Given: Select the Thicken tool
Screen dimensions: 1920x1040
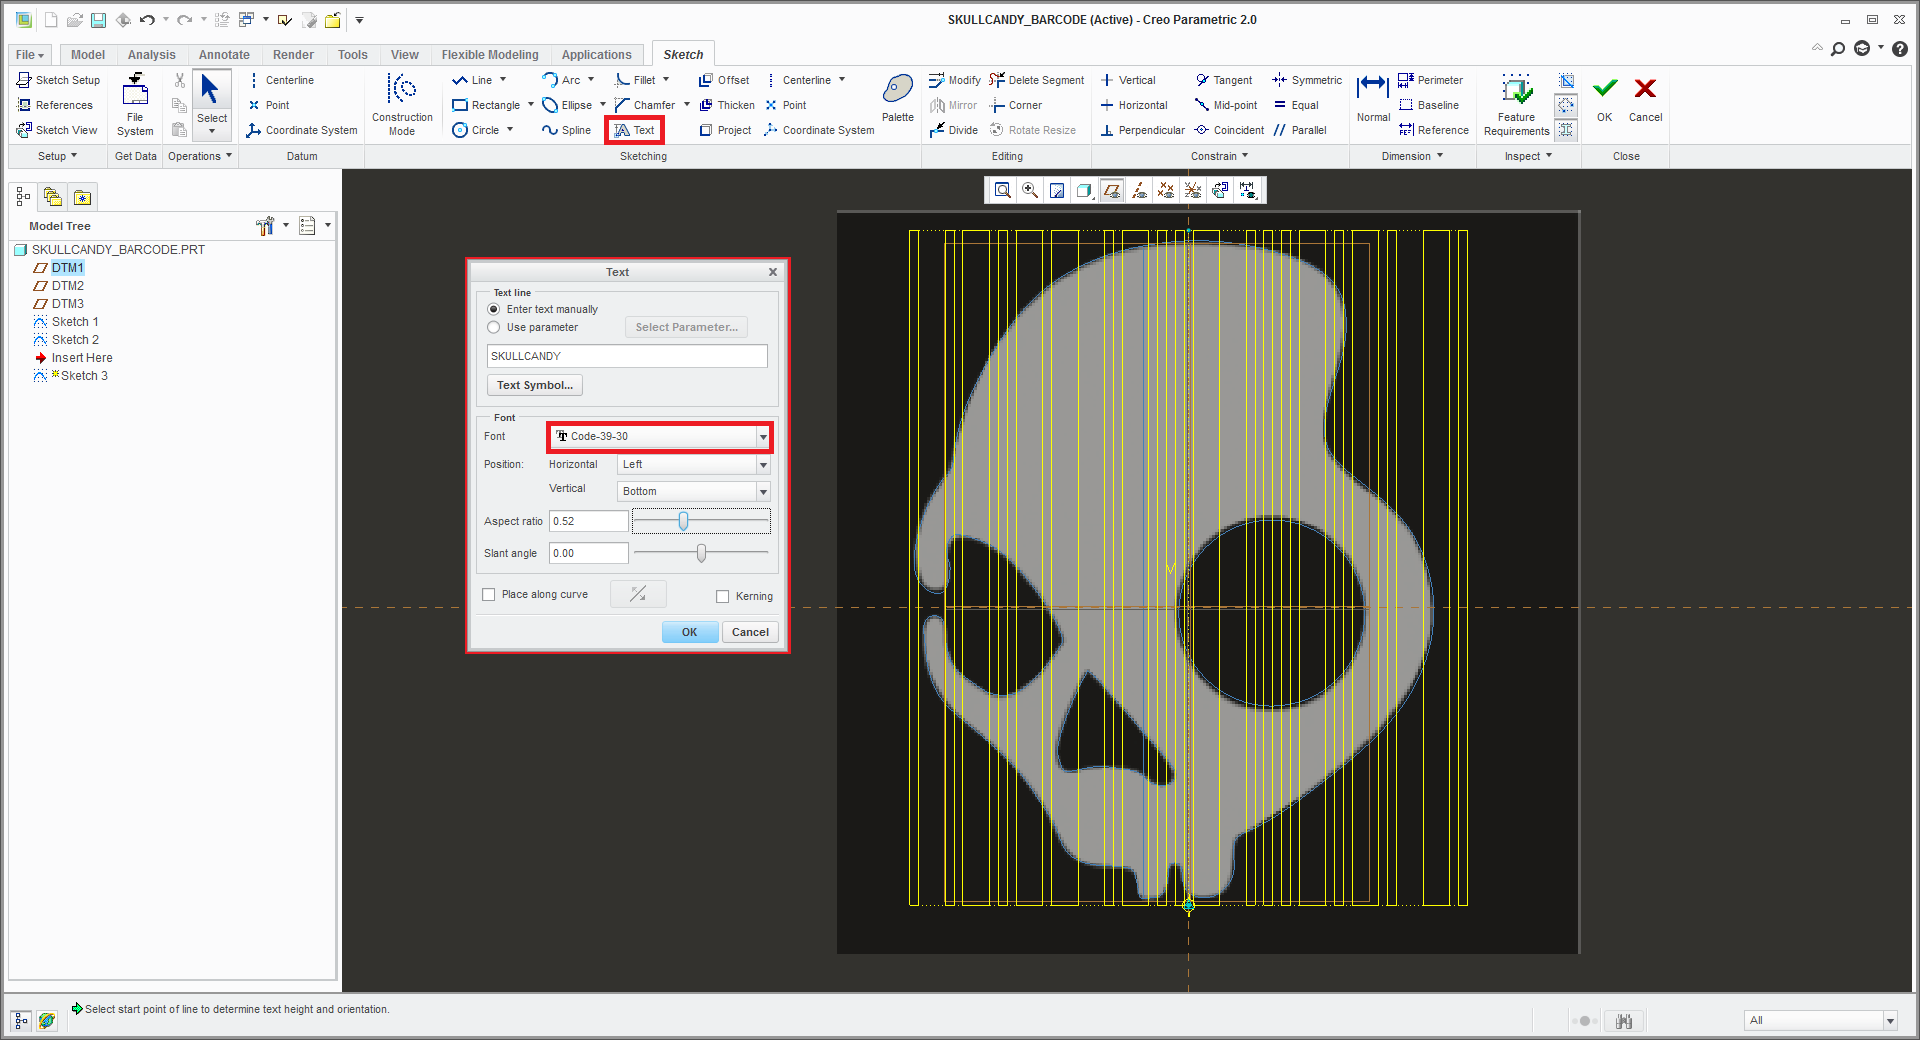Looking at the screenshot, I should click(727, 105).
